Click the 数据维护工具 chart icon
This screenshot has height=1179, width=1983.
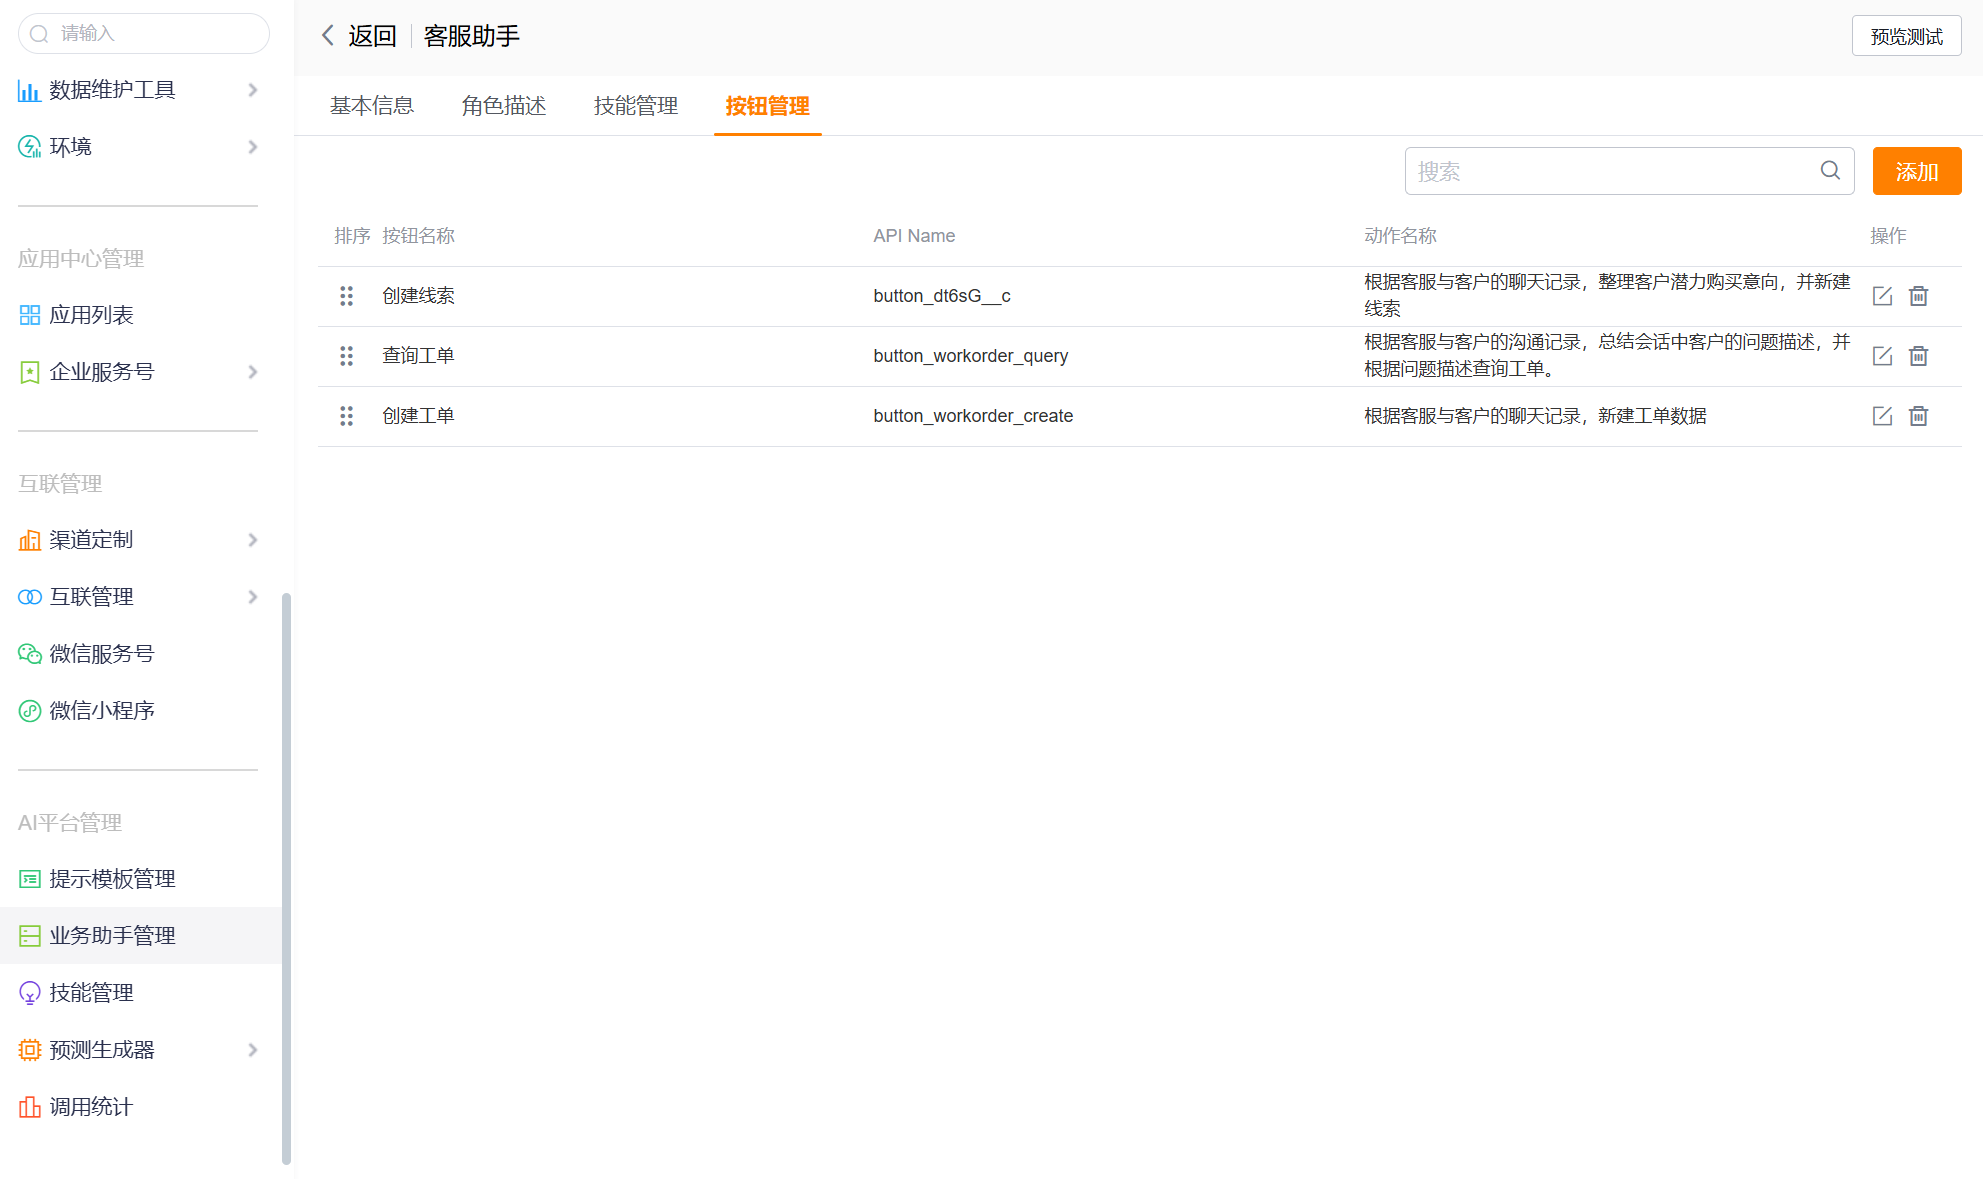[x=29, y=91]
